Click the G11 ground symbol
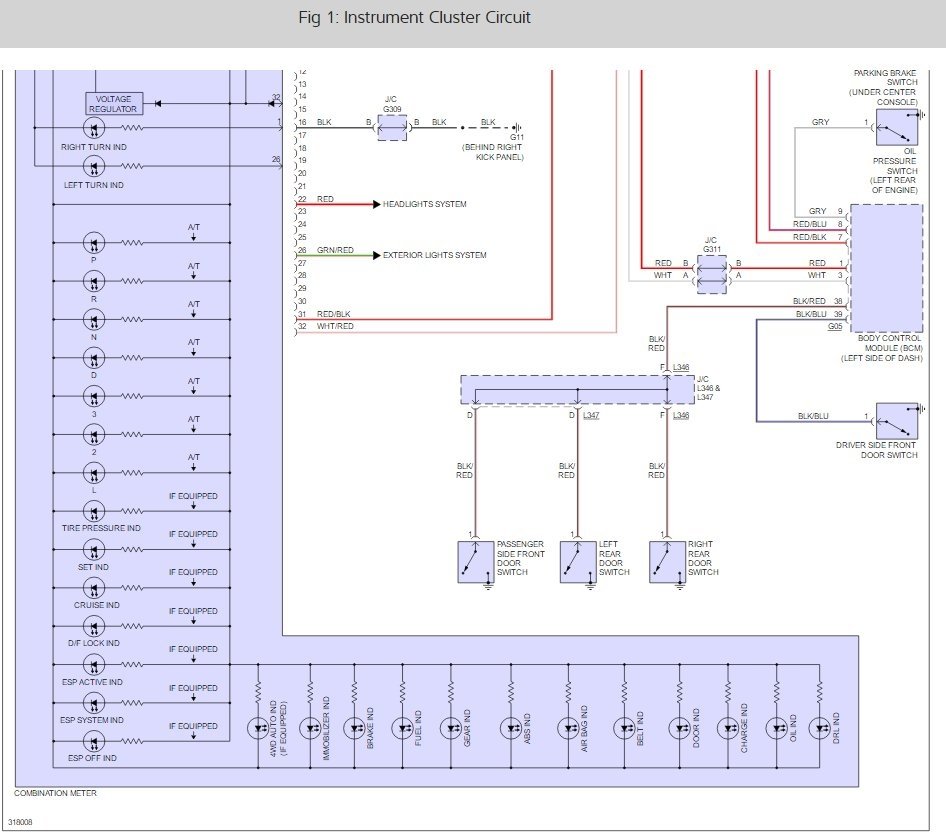Screen dimensions: 946x838 517,128
